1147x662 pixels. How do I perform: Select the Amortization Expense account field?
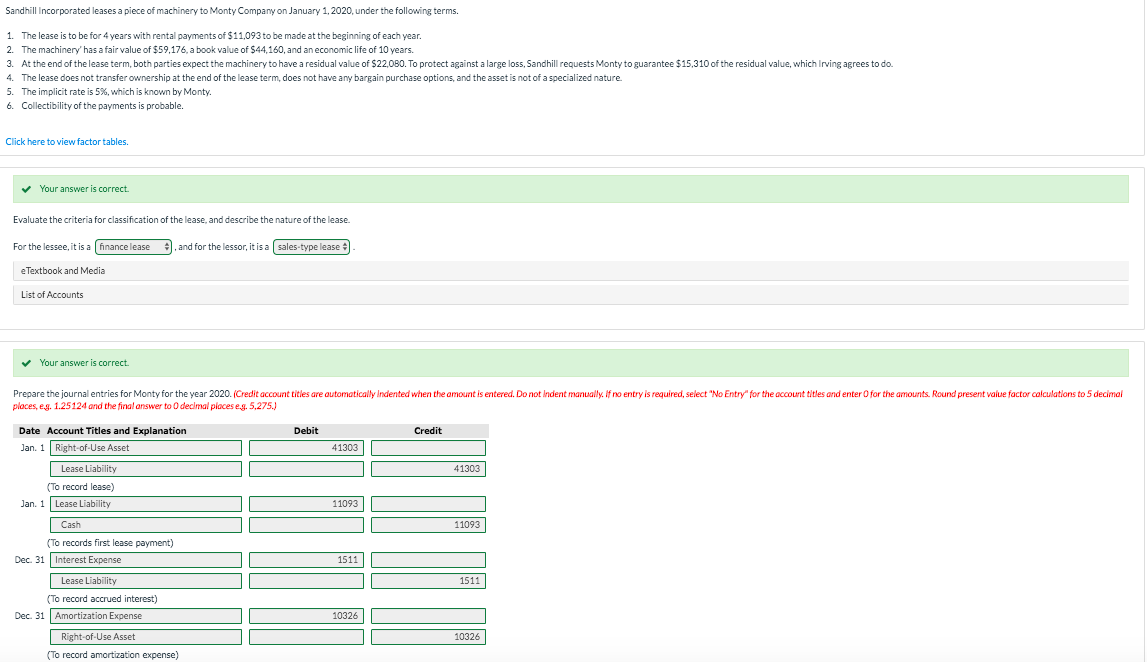coord(146,616)
